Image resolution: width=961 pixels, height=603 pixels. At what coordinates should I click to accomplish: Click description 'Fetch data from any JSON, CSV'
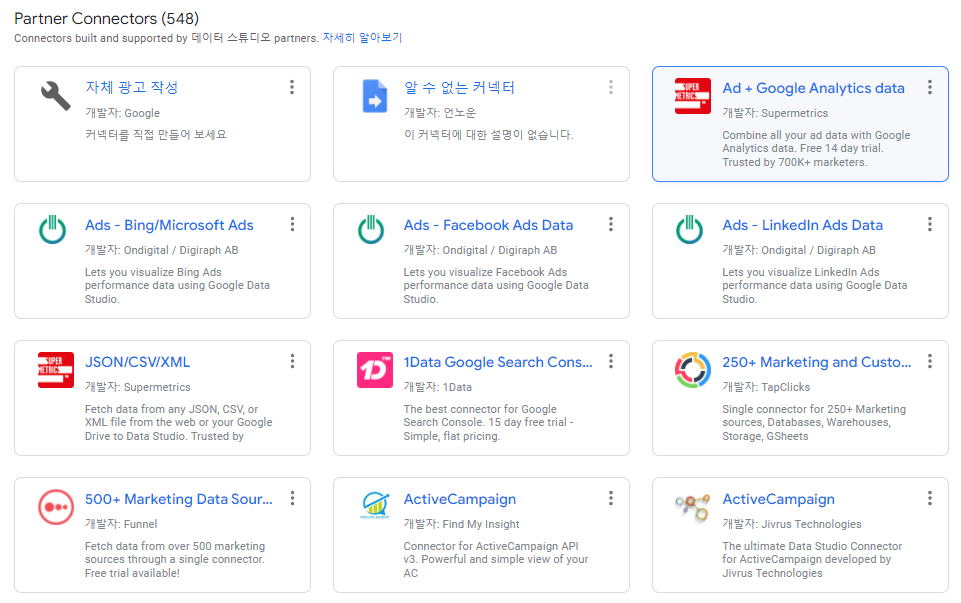[x=178, y=423]
